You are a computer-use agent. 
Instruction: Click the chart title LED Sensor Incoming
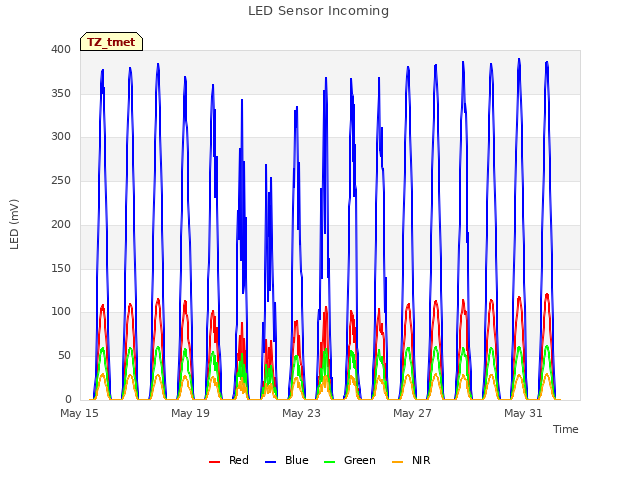[x=318, y=11]
